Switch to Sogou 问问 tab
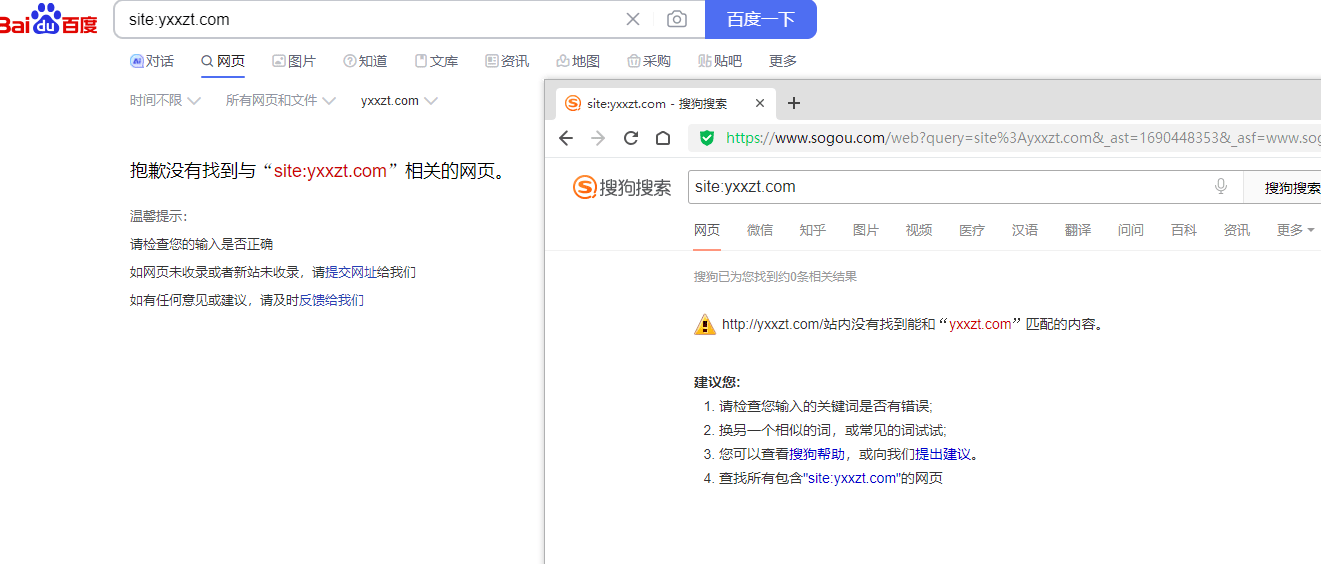1321x564 pixels. pos(1131,230)
